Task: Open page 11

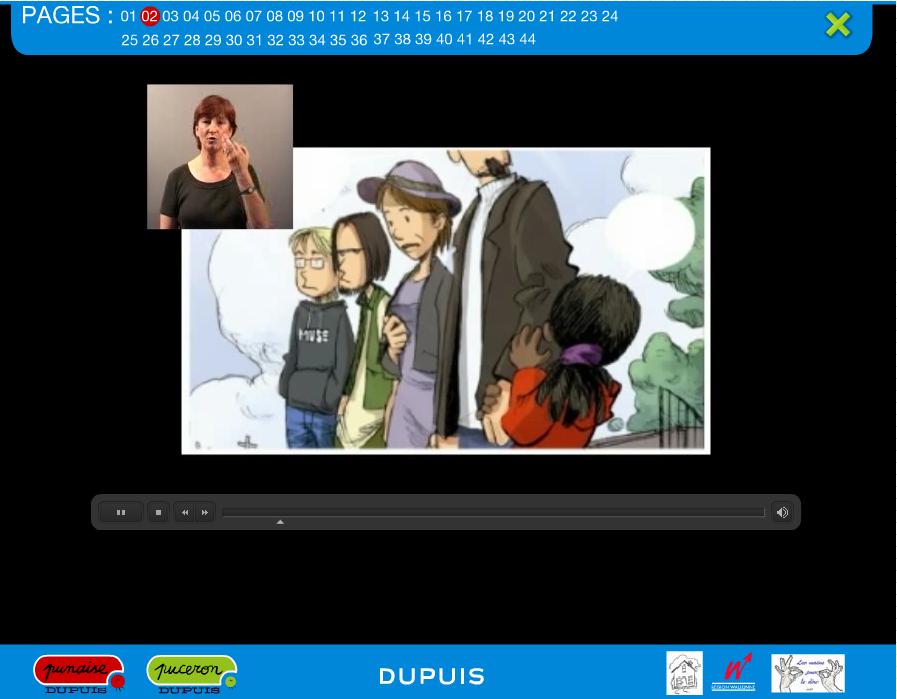Action: [337, 16]
